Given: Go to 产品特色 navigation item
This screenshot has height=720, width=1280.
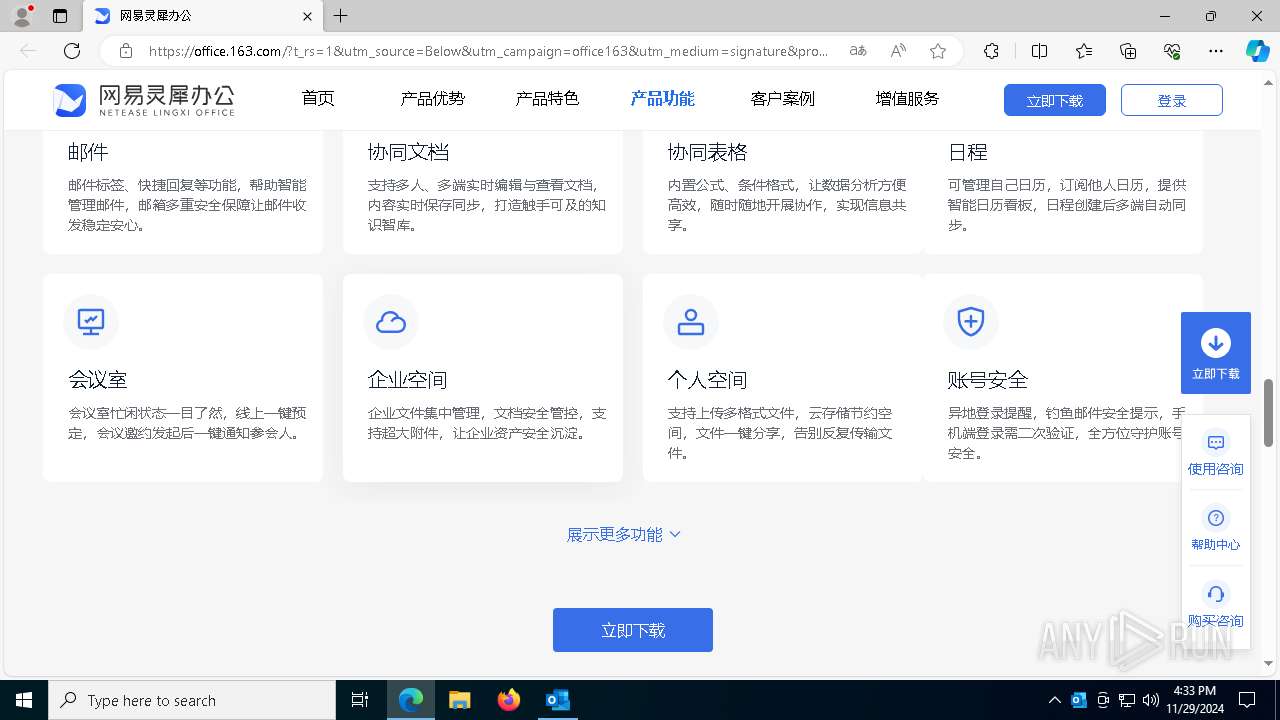Looking at the screenshot, I should pyautogui.click(x=547, y=99).
